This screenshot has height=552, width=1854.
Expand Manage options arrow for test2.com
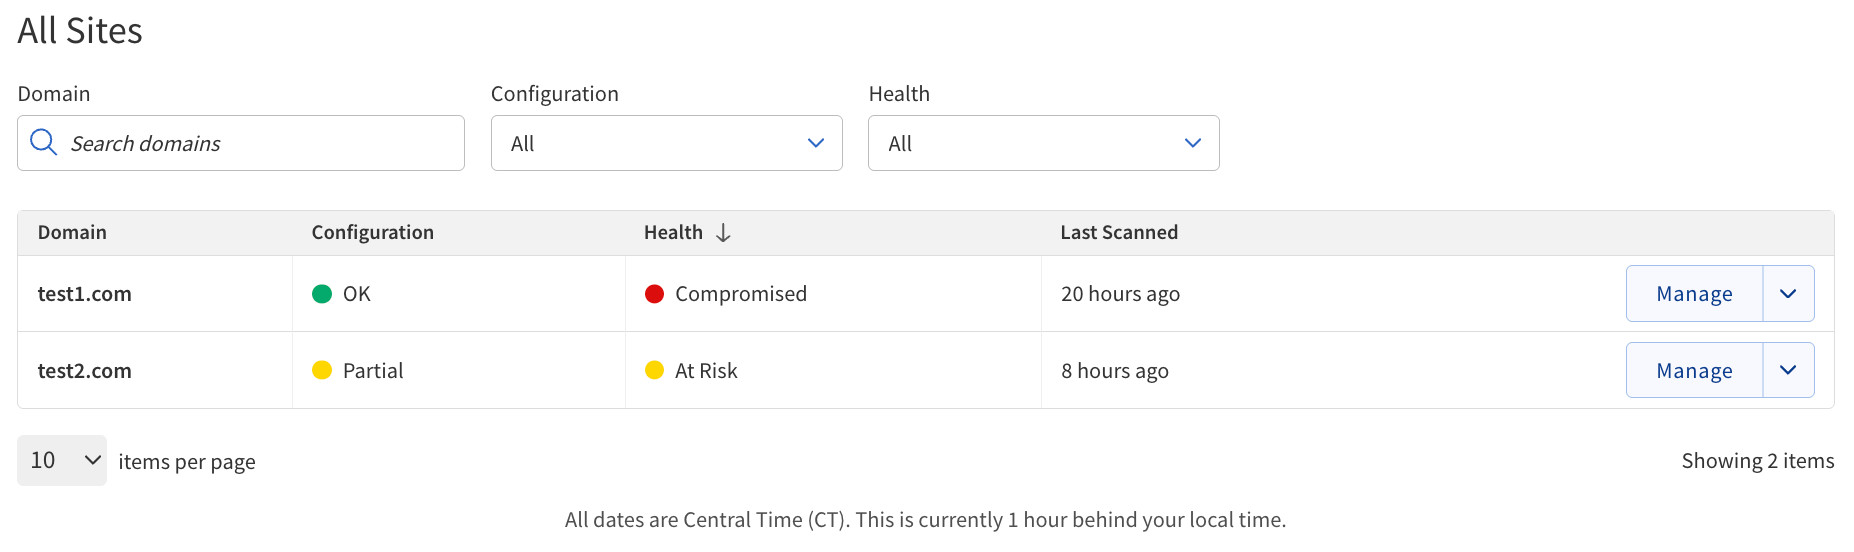[x=1789, y=370]
